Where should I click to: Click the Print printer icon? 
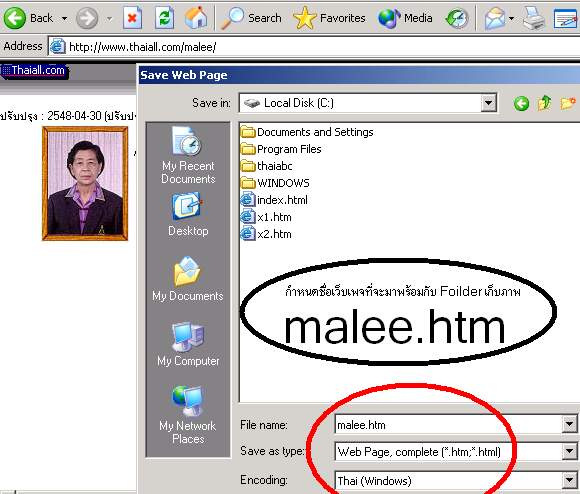(x=534, y=18)
